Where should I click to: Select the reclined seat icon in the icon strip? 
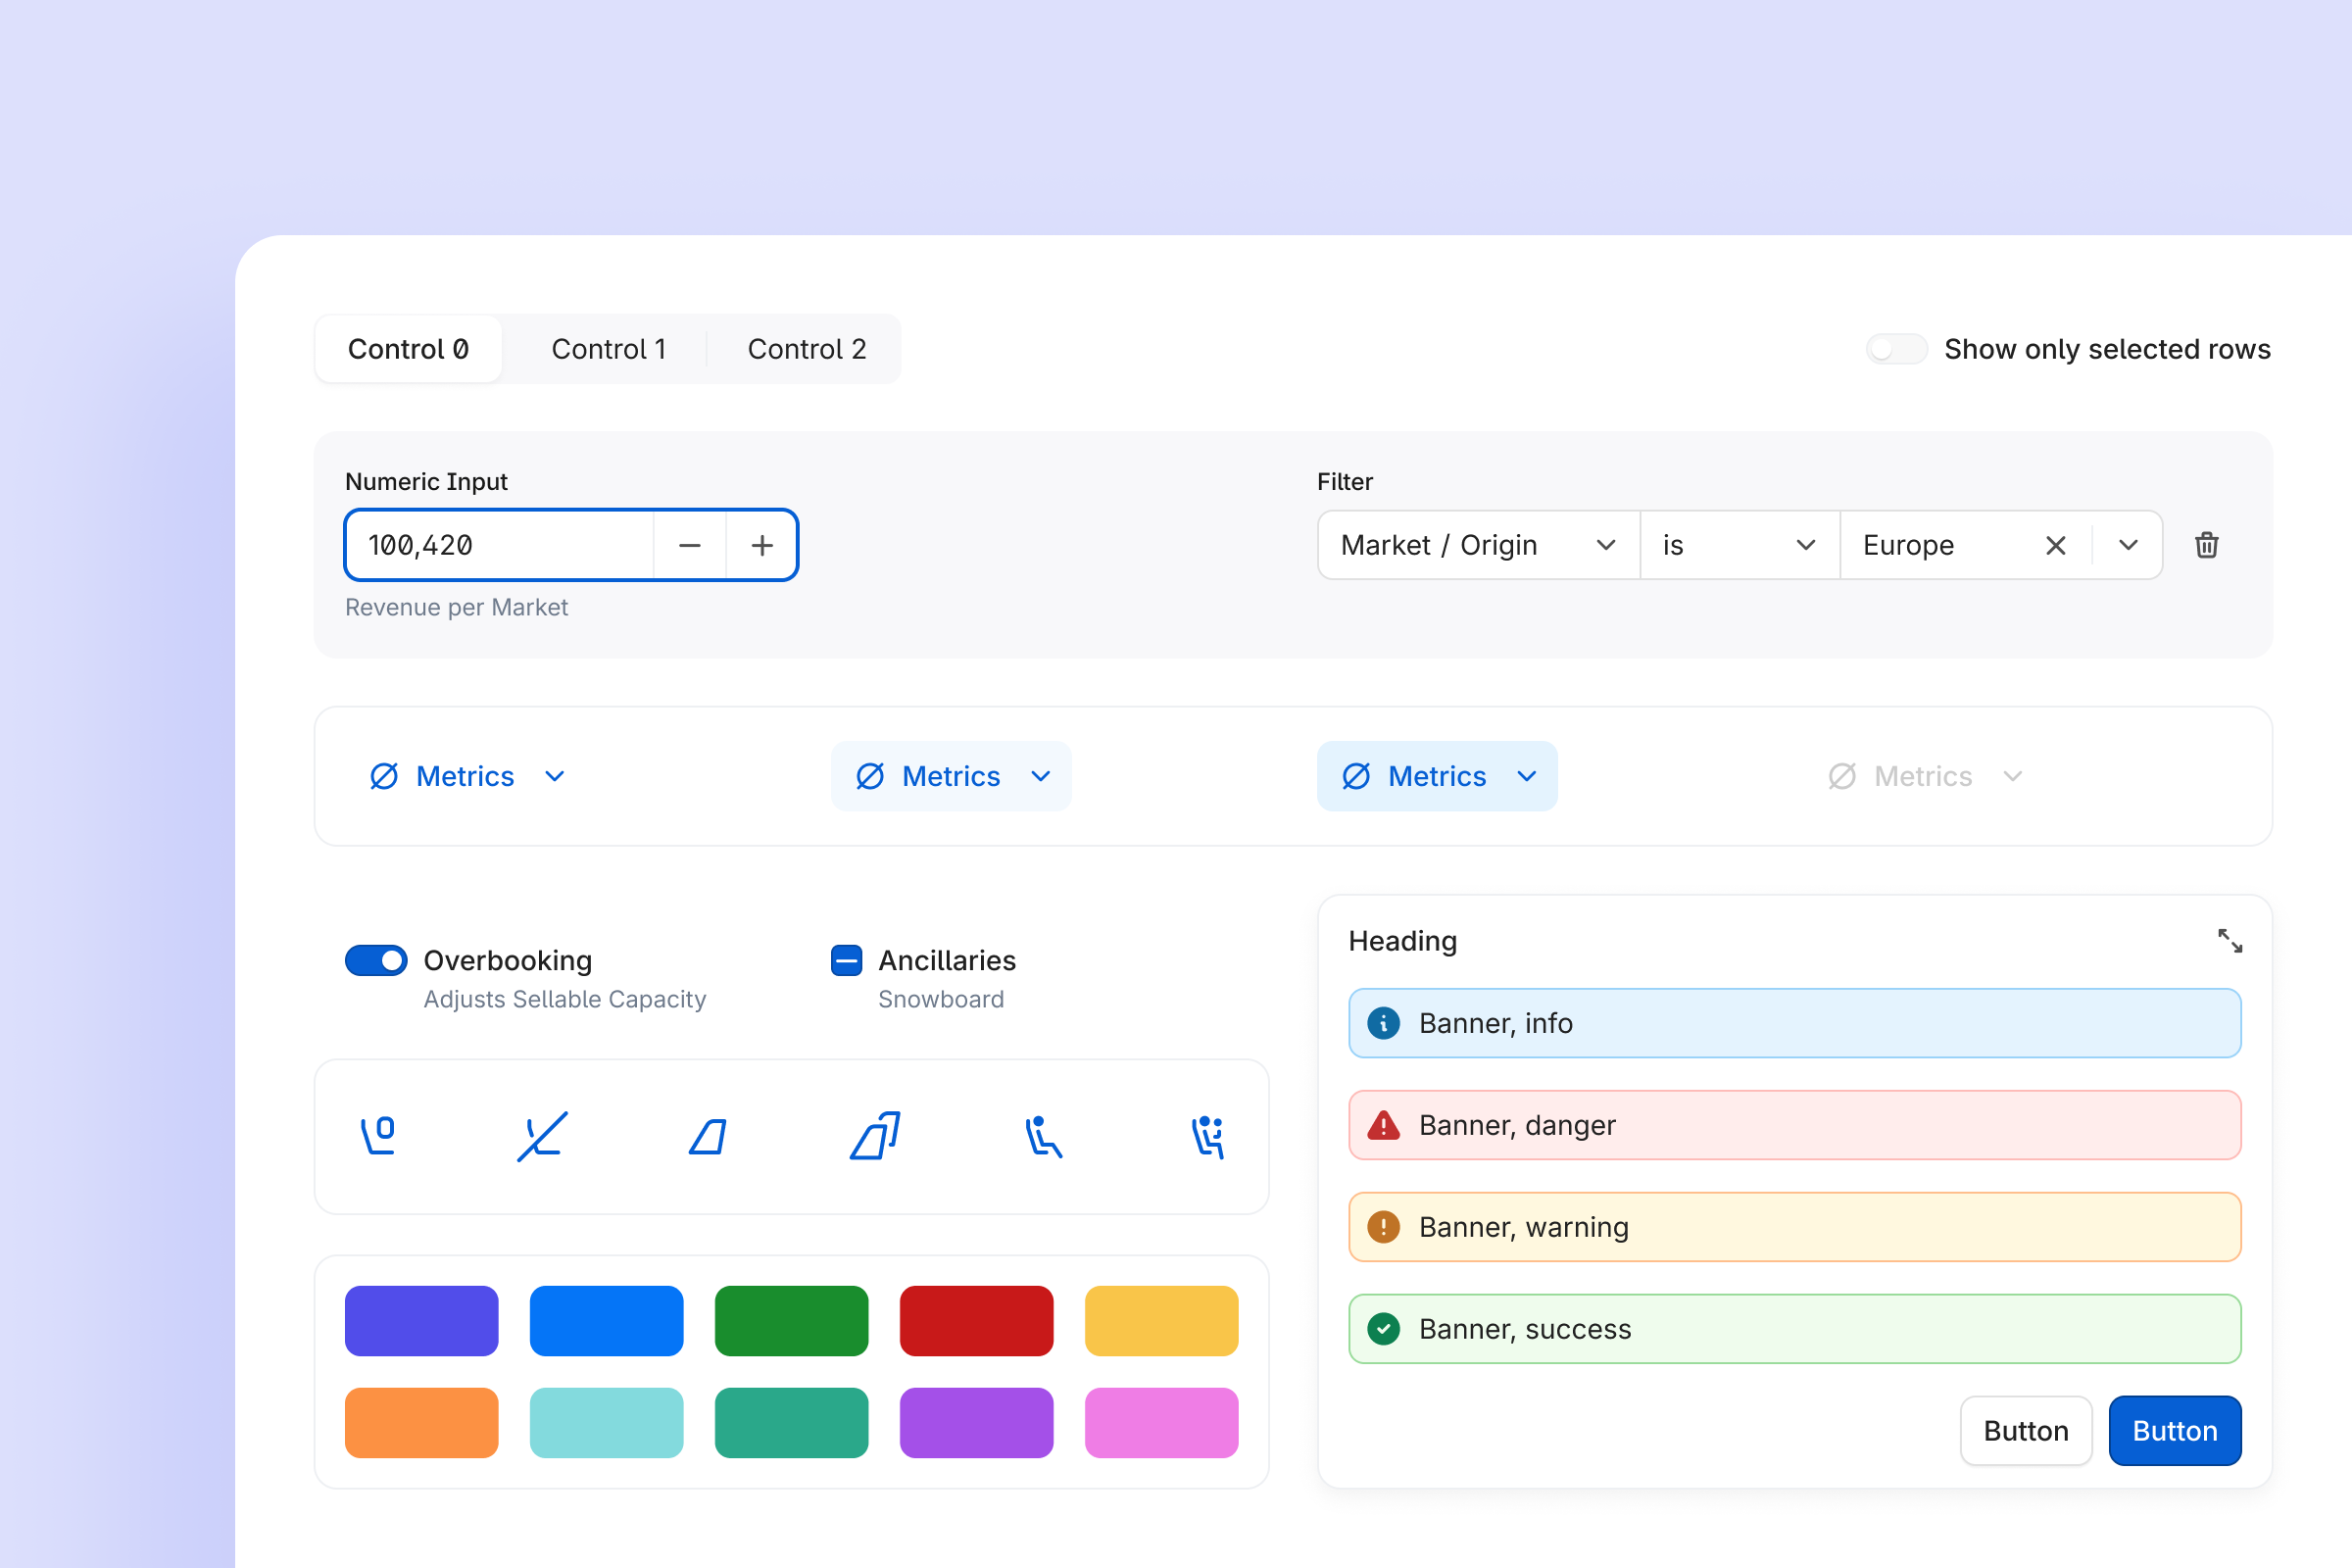(1043, 1135)
